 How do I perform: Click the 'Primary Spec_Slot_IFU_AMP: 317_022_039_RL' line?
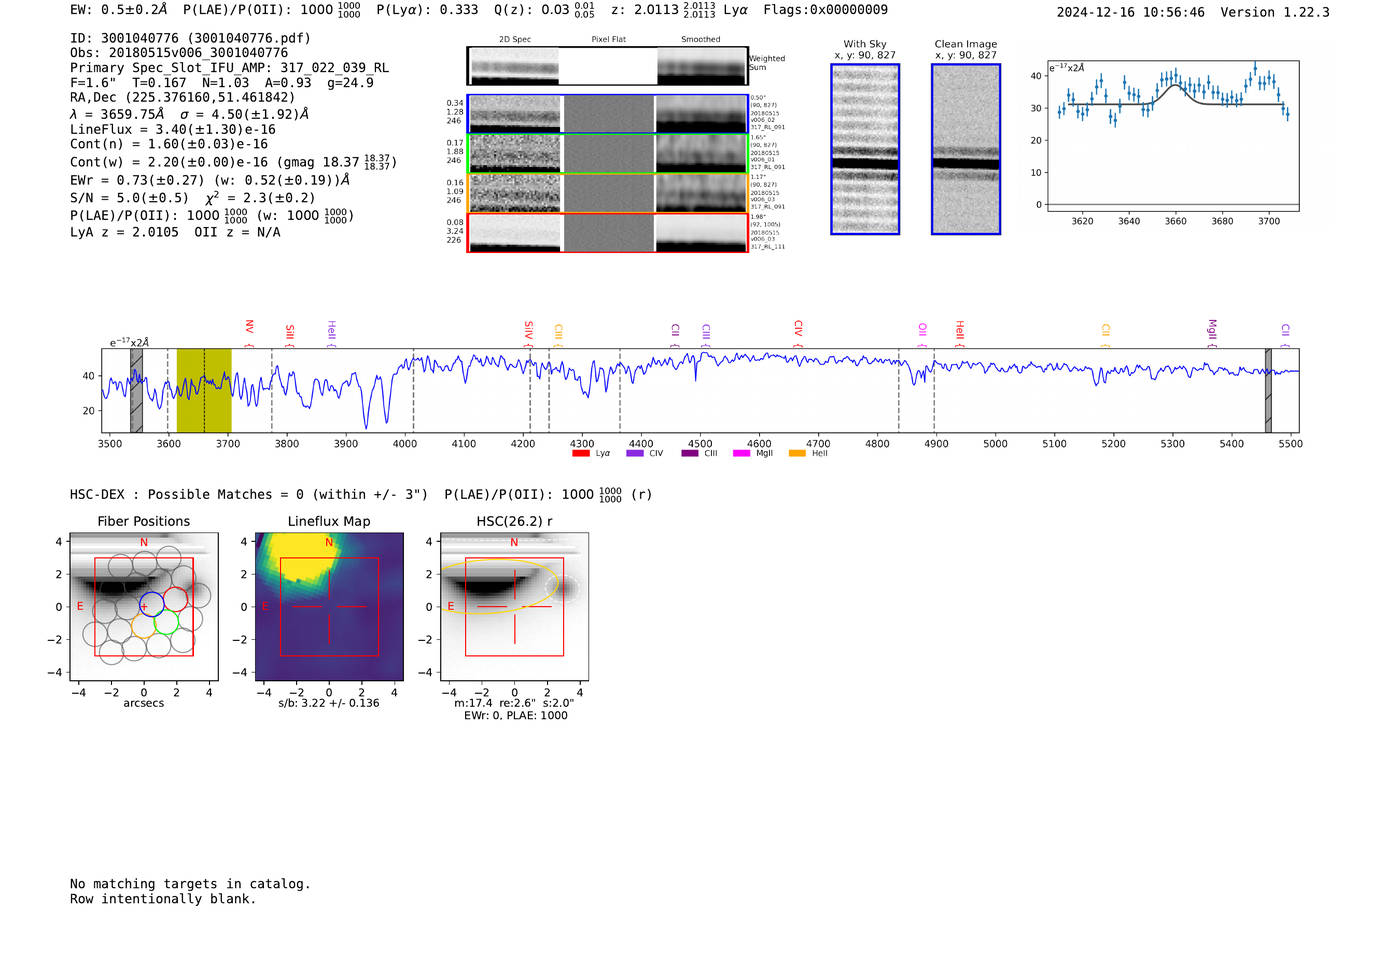(229, 68)
